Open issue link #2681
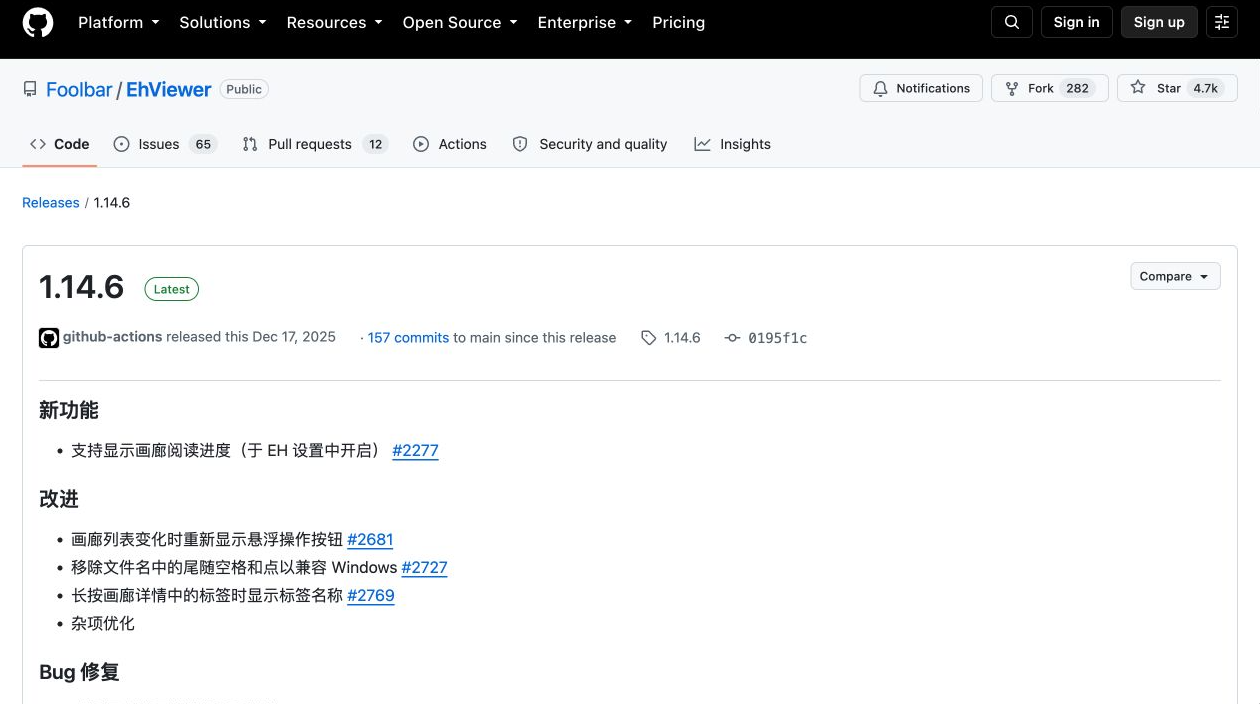Image resolution: width=1260 pixels, height=704 pixels. point(370,539)
